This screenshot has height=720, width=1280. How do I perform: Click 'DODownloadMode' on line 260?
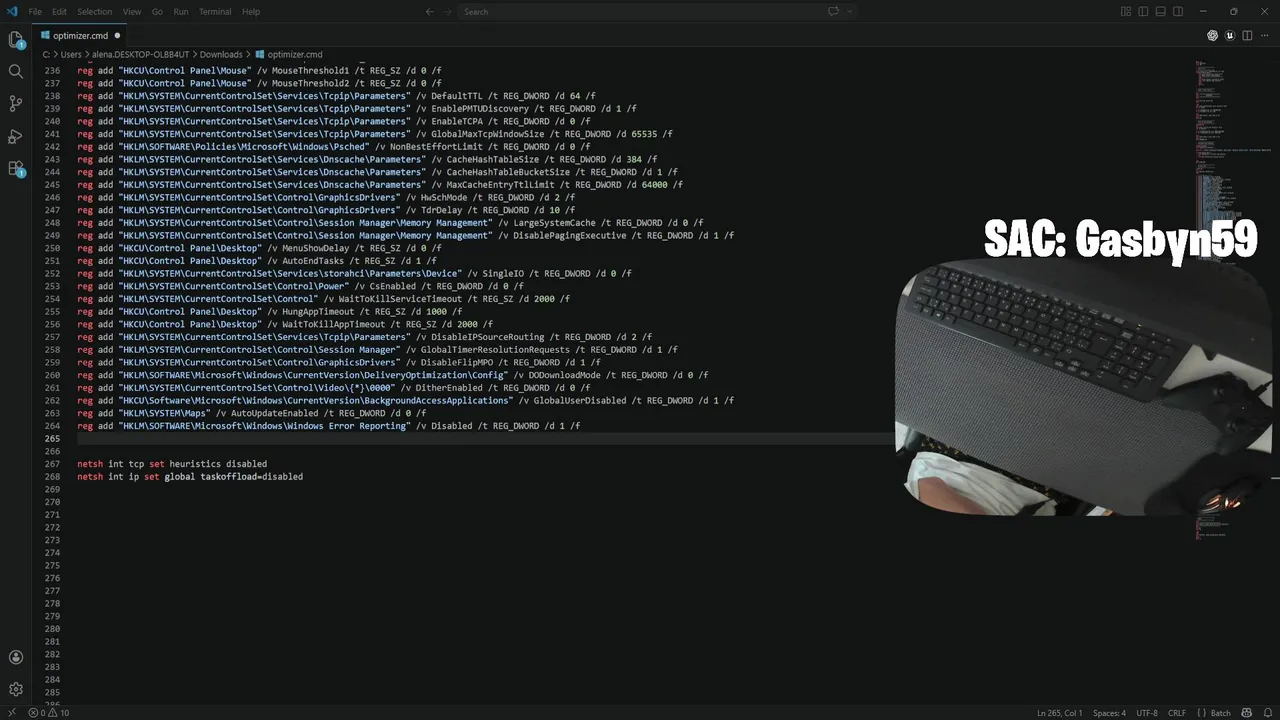(564, 375)
